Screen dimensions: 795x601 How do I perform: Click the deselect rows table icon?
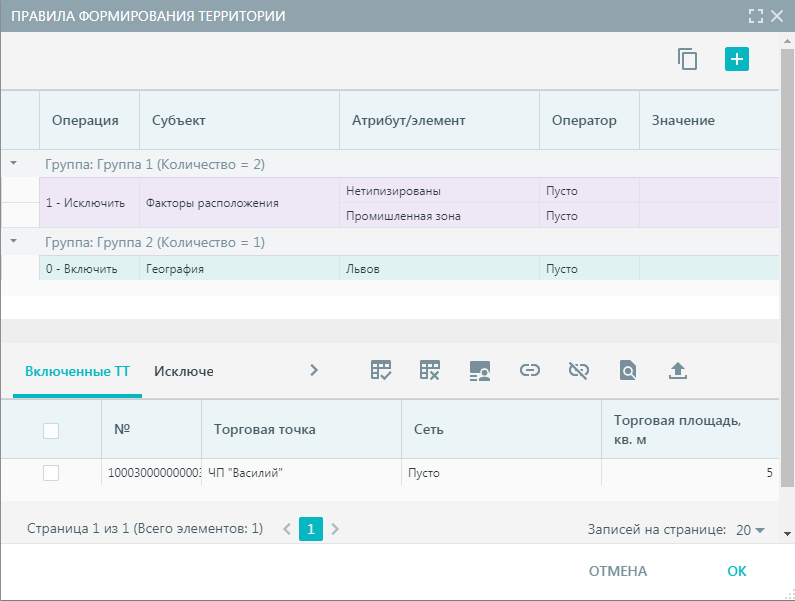[x=430, y=370]
